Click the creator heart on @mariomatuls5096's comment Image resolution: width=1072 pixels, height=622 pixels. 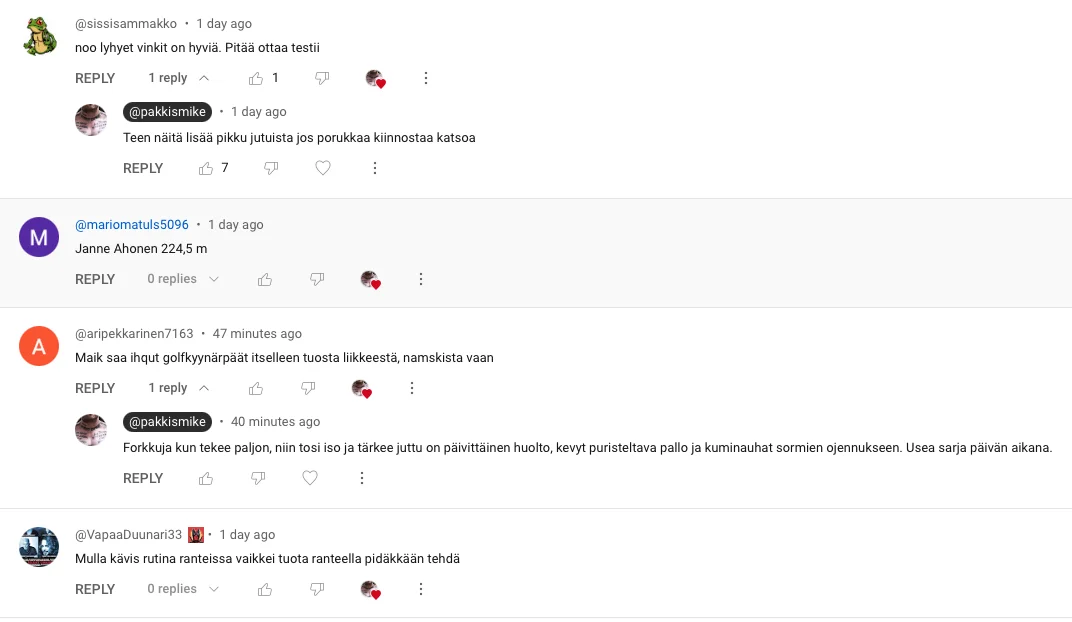(371, 279)
